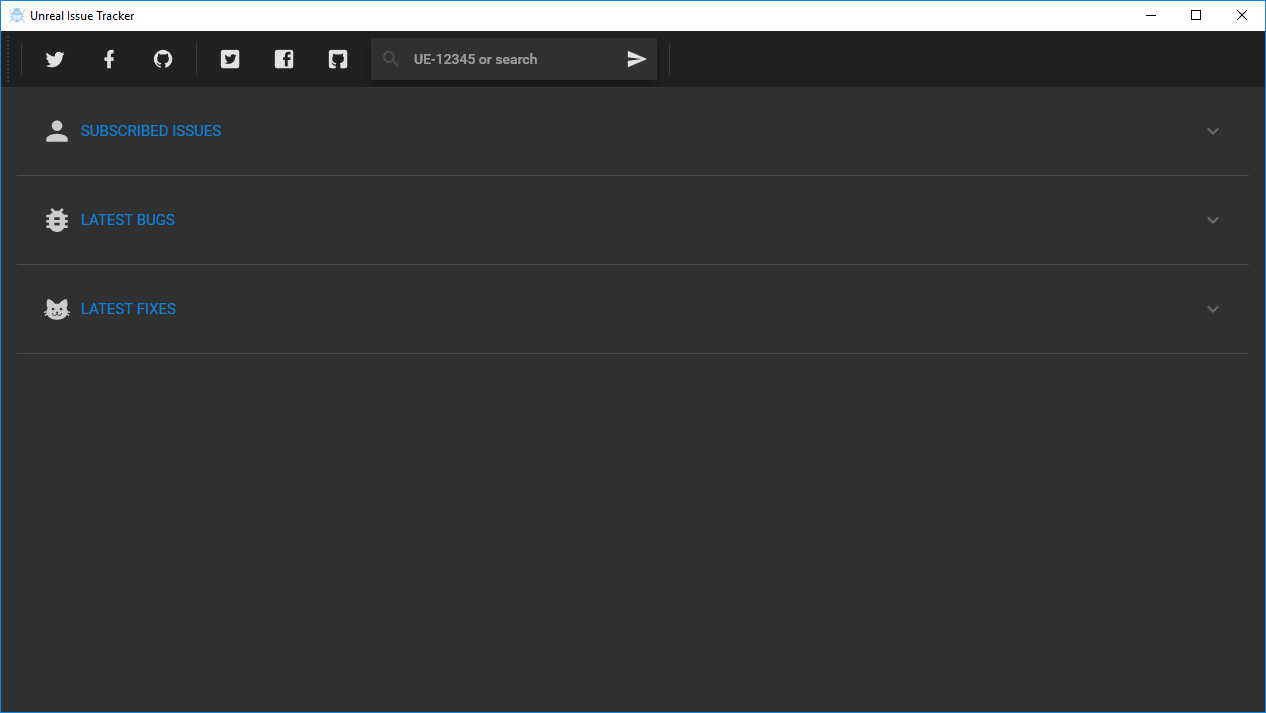Screen dimensions: 1266x713
Task: Click the boxed Facebook square icon
Action: (x=284, y=59)
